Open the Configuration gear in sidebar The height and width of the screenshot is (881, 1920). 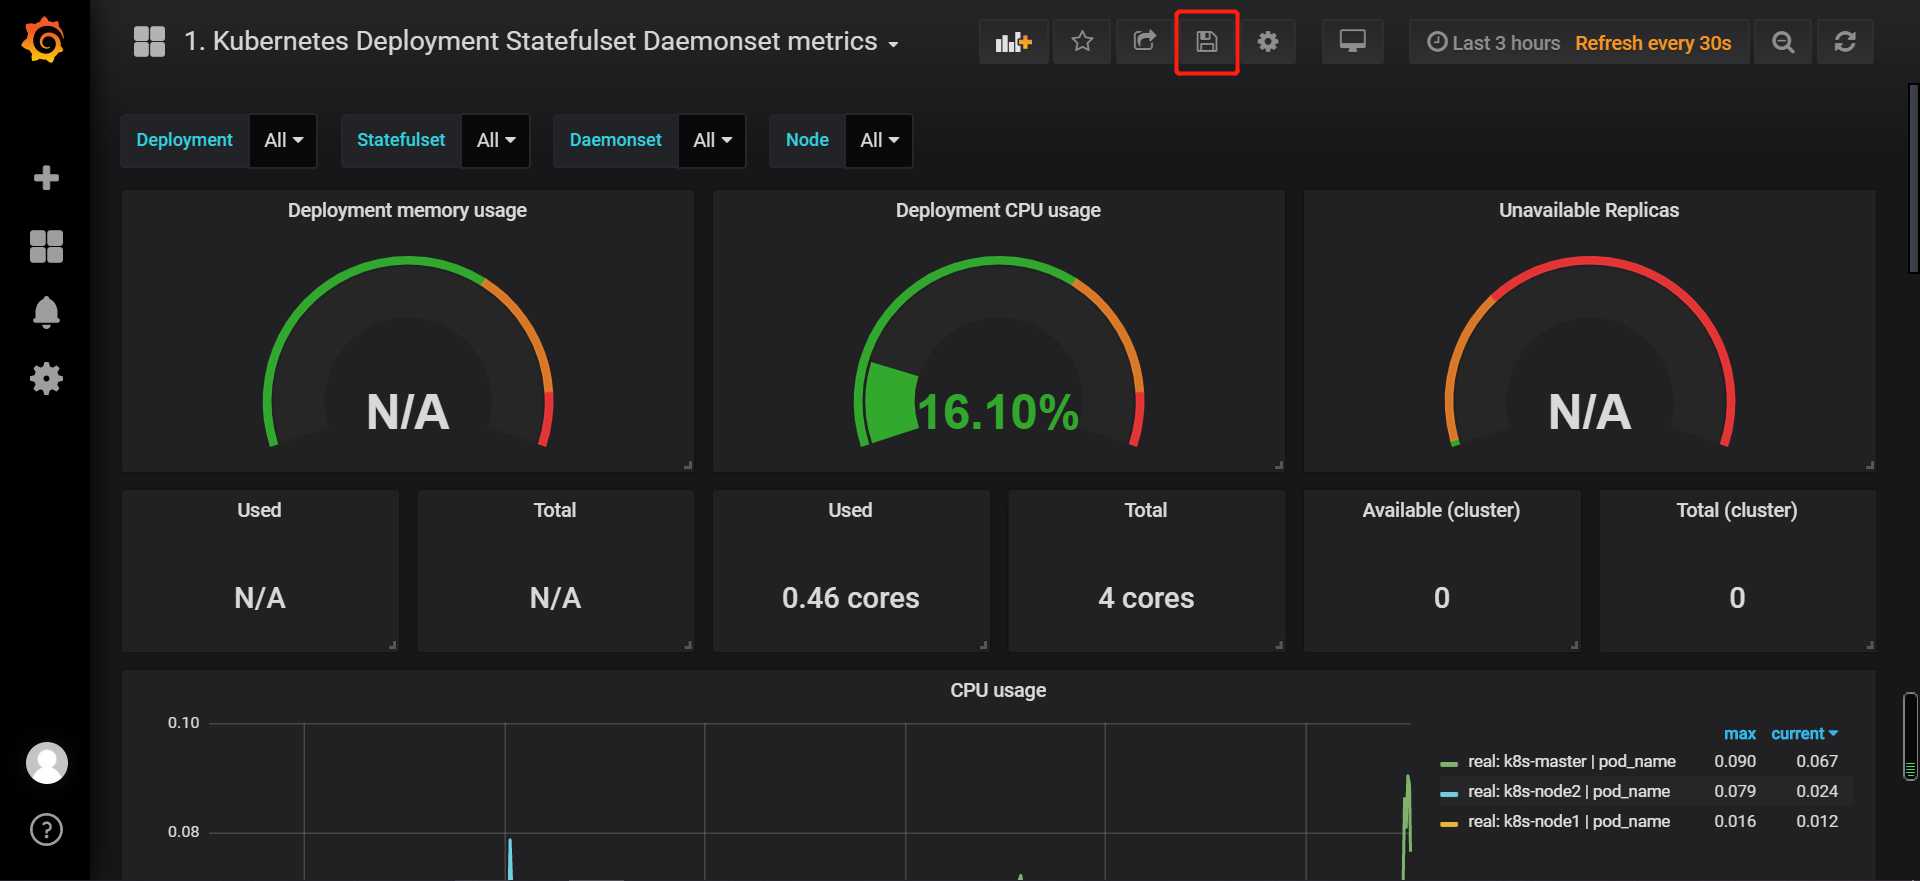[x=46, y=379]
